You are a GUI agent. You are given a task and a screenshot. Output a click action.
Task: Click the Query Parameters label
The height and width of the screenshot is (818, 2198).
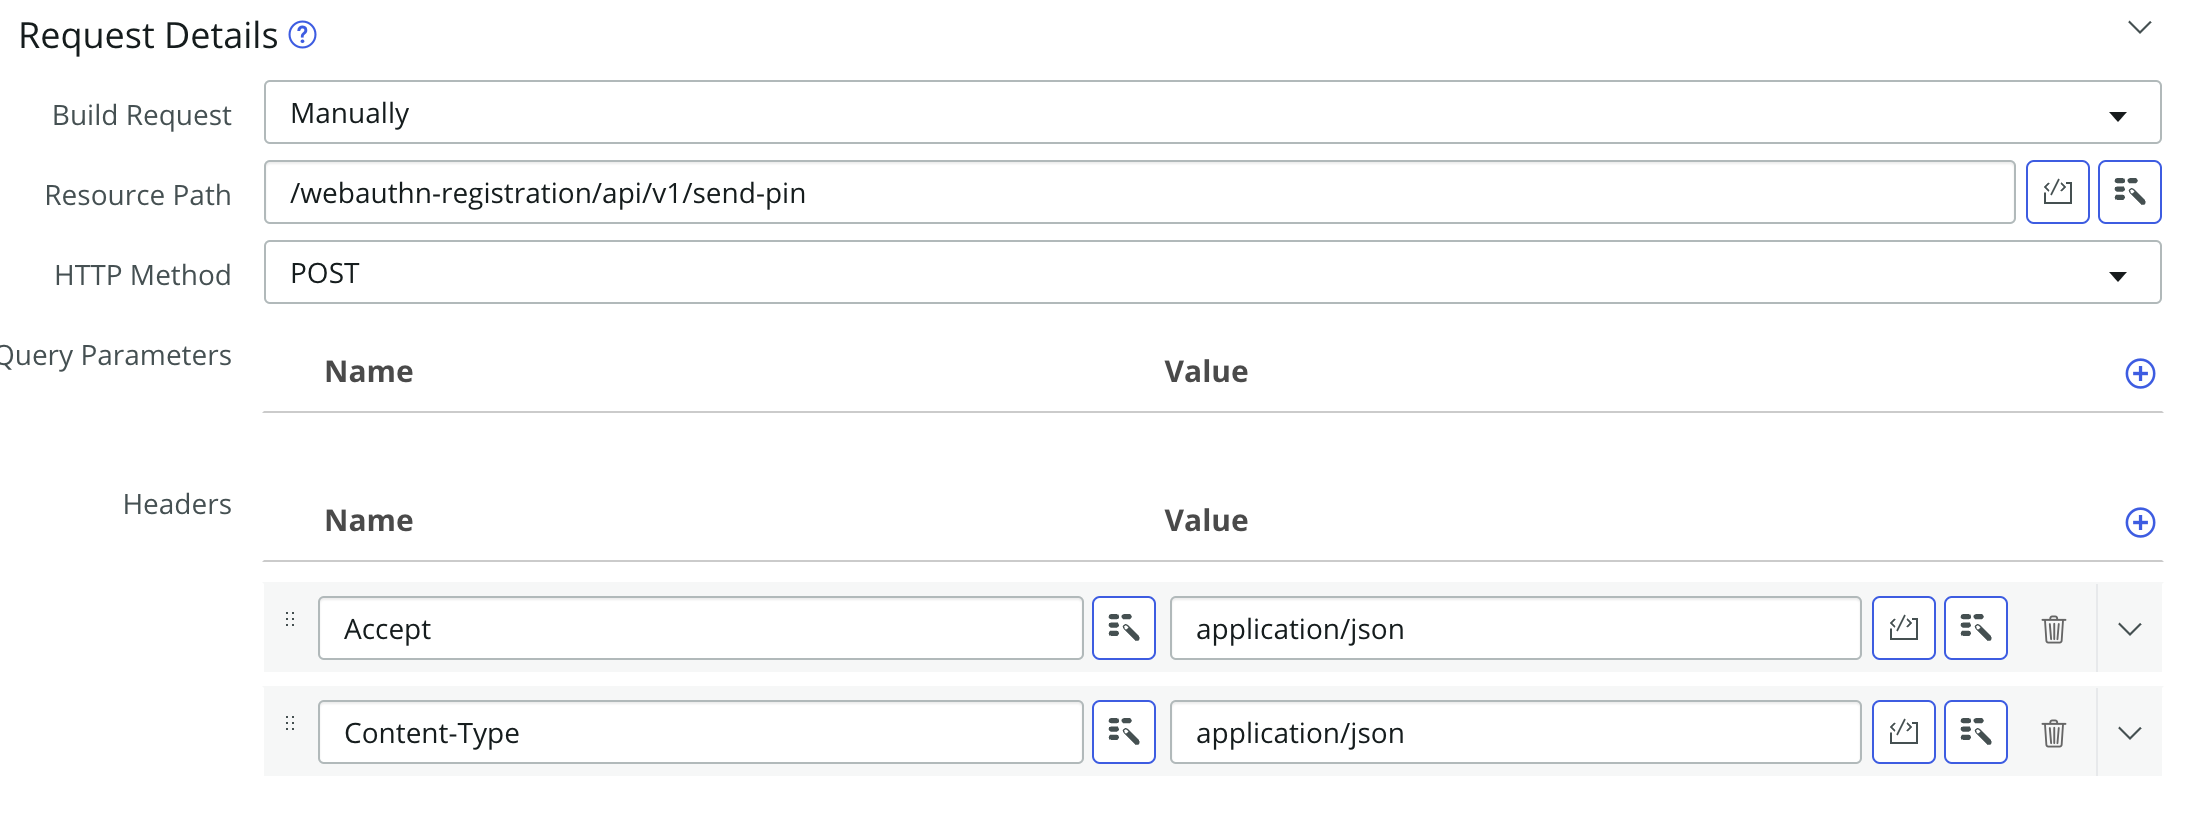(115, 356)
